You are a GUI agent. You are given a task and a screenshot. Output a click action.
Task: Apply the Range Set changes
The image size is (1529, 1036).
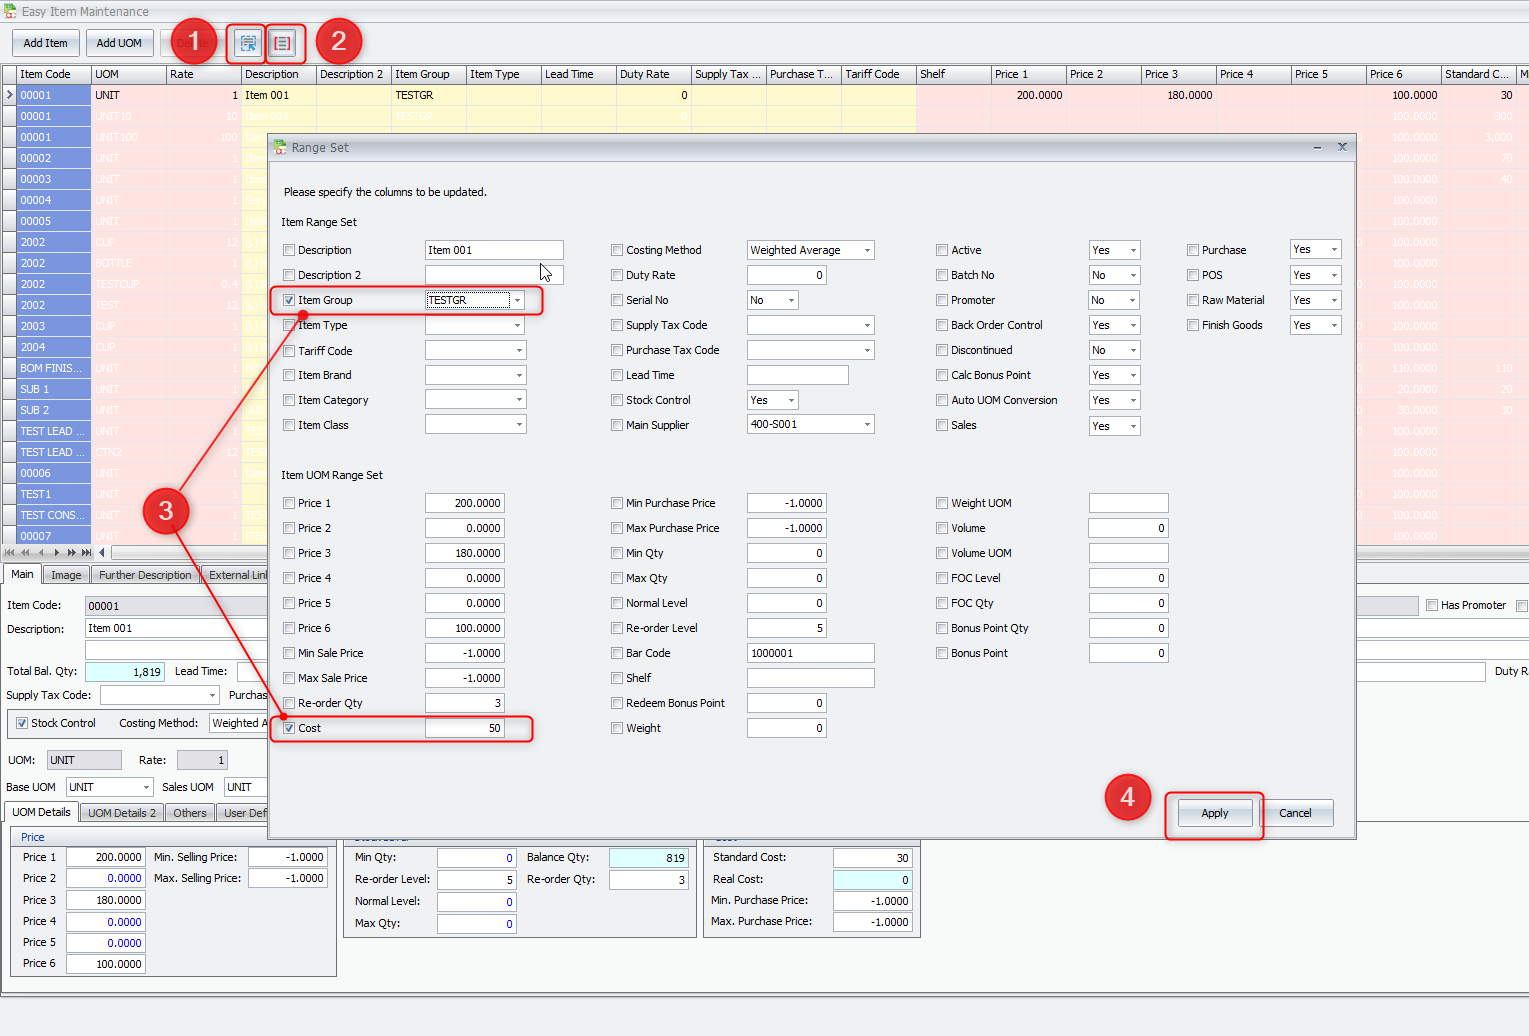tap(1213, 813)
